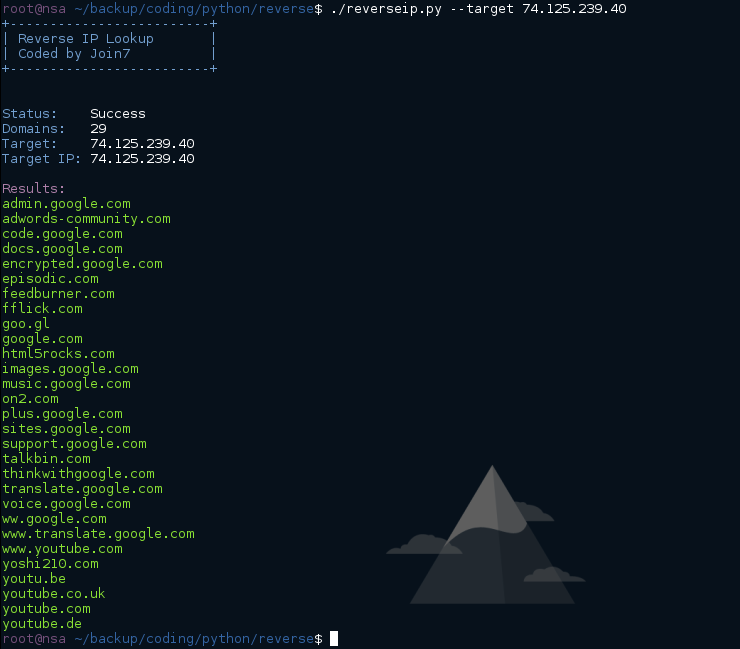Select the youtu.be entry
The height and width of the screenshot is (649, 740).
coord(34,579)
